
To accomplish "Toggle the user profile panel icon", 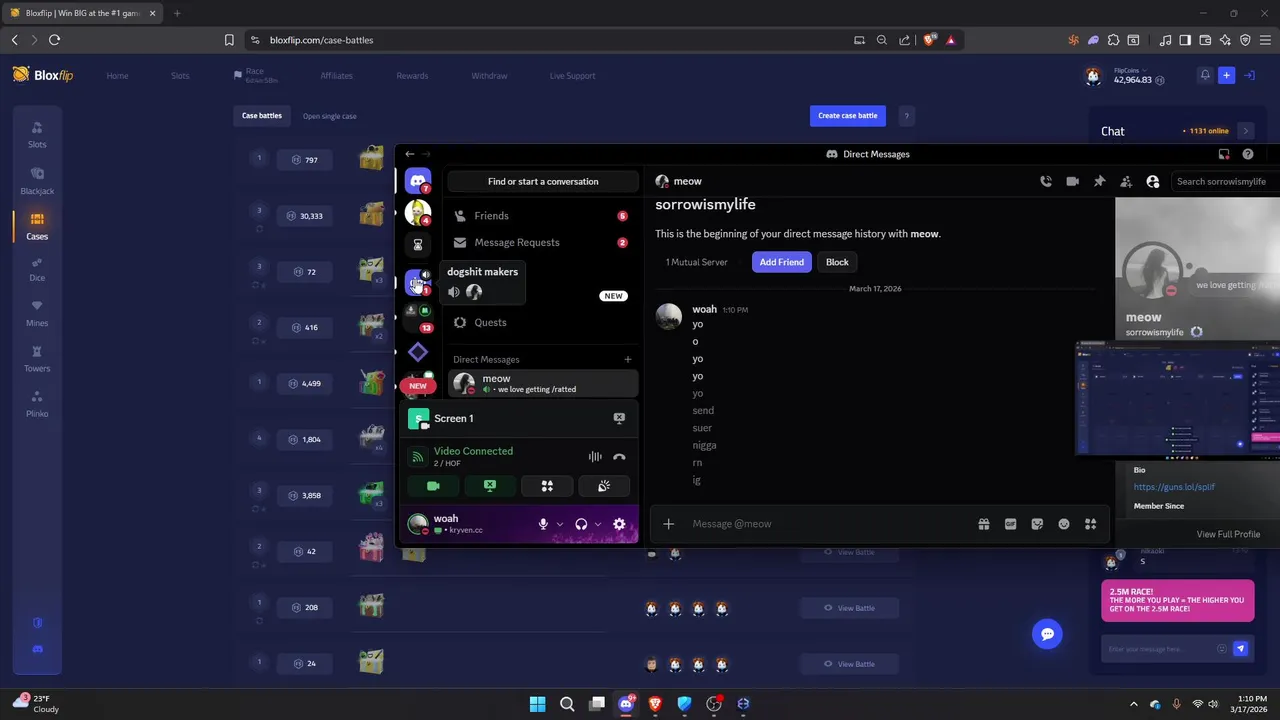I will (1153, 181).
